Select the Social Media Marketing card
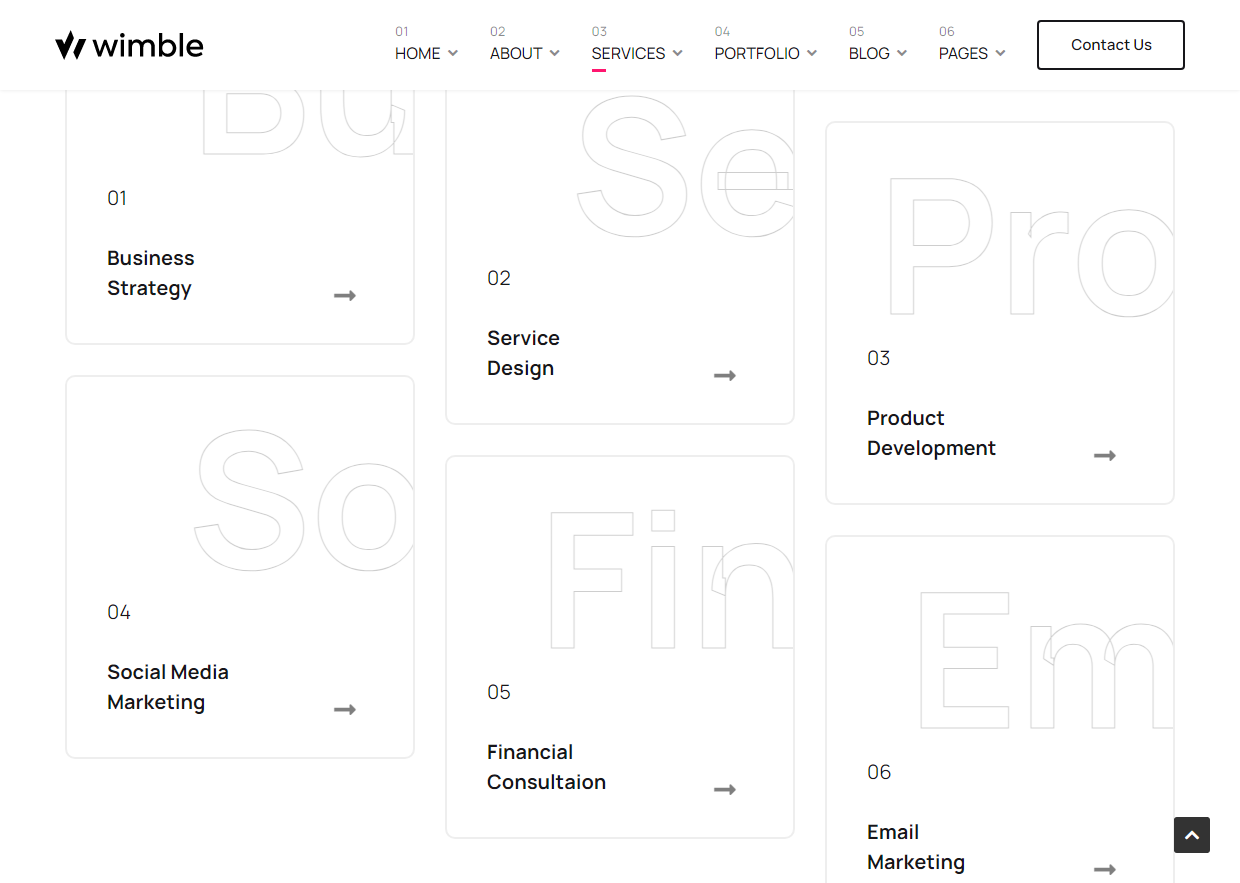The image size is (1240, 883). [240, 567]
